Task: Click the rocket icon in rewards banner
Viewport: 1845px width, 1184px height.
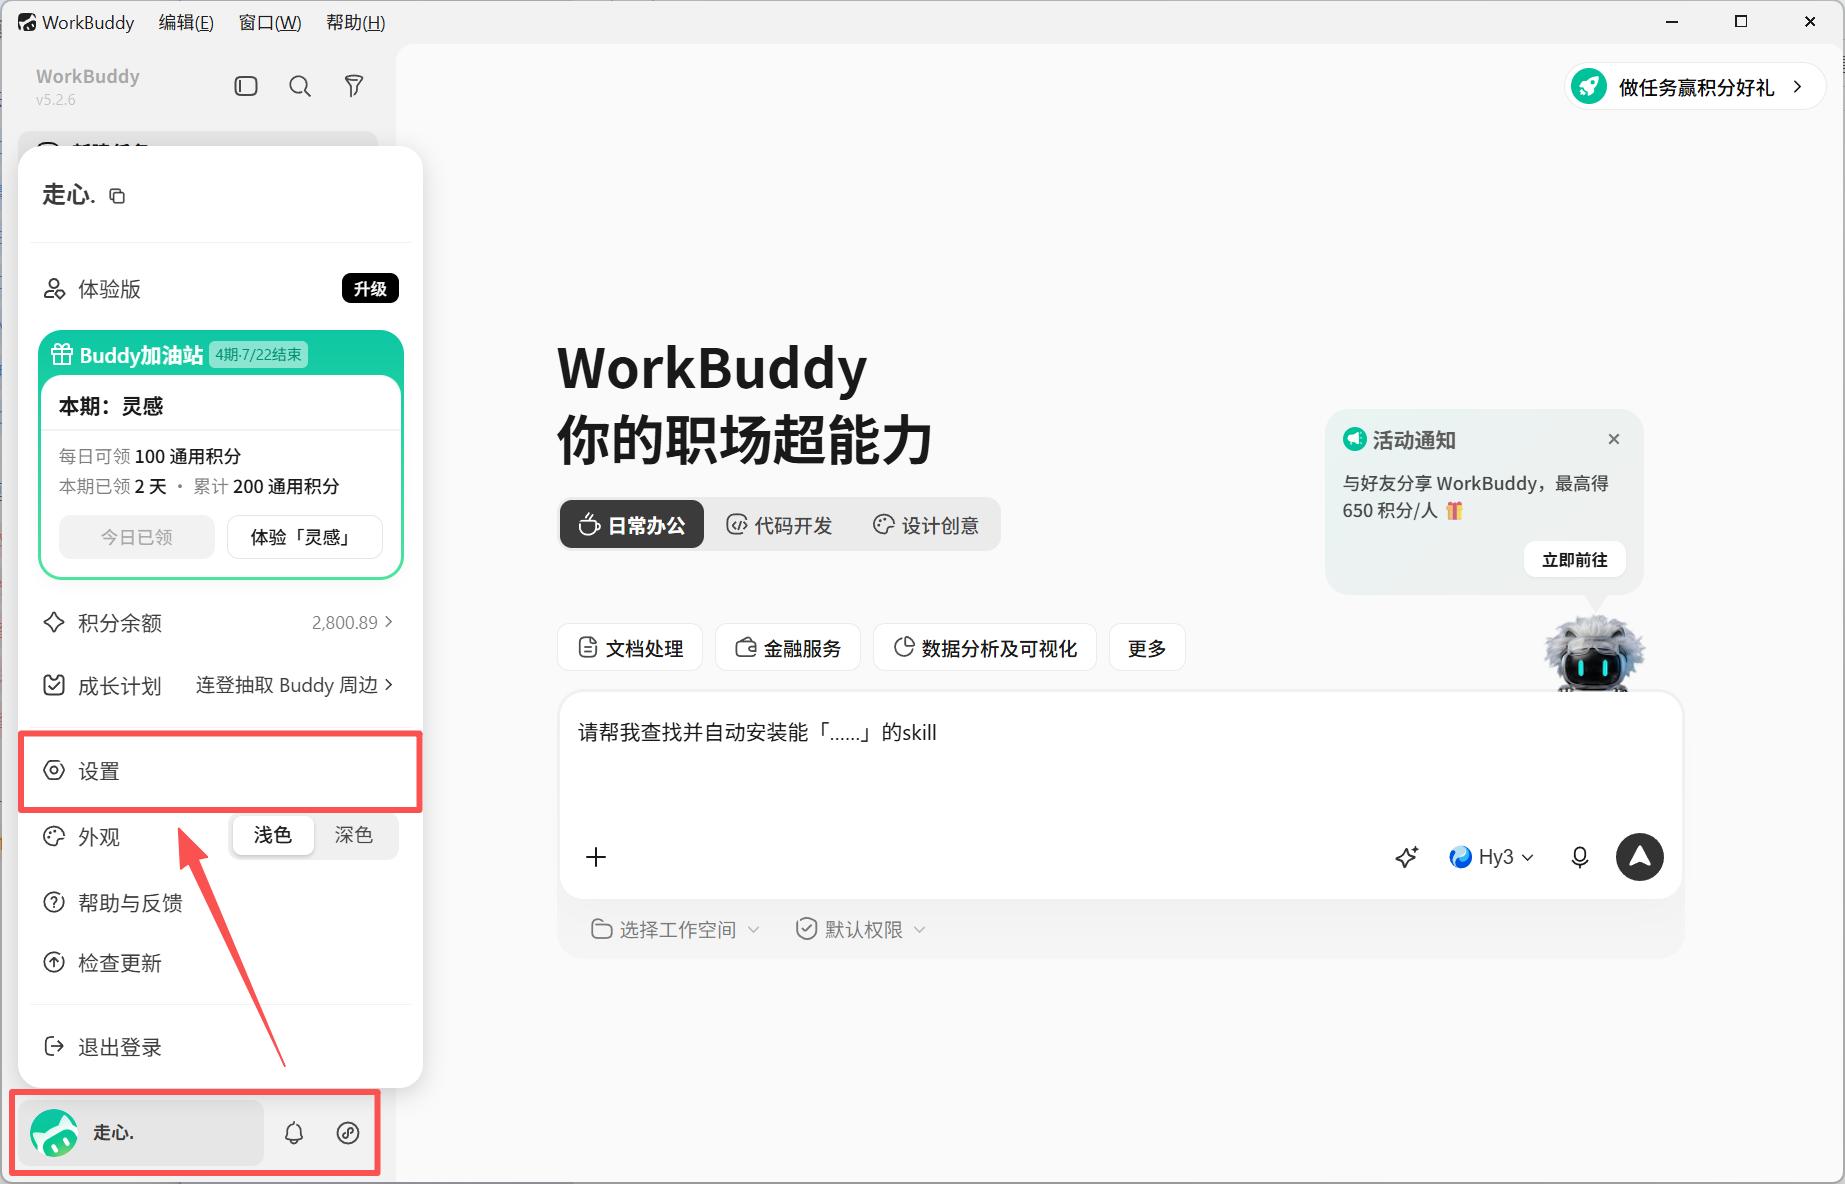Action: tap(1589, 87)
